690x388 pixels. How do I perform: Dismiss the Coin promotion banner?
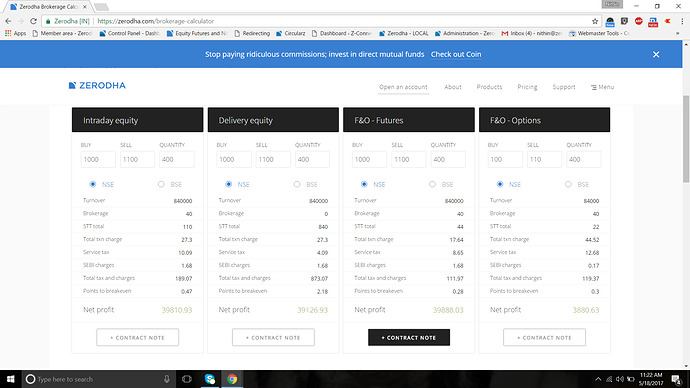pyautogui.click(x=656, y=55)
